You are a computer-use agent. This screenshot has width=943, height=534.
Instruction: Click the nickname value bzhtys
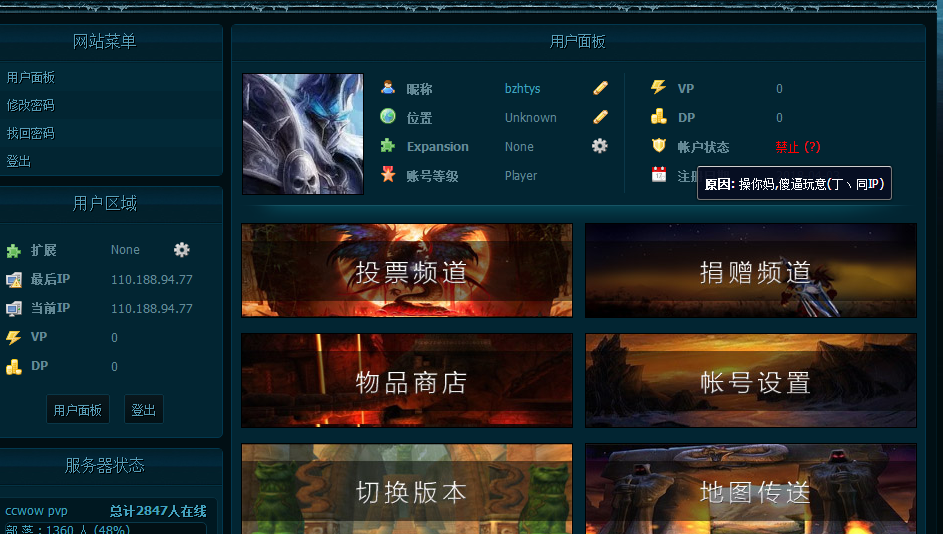pos(522,88)
